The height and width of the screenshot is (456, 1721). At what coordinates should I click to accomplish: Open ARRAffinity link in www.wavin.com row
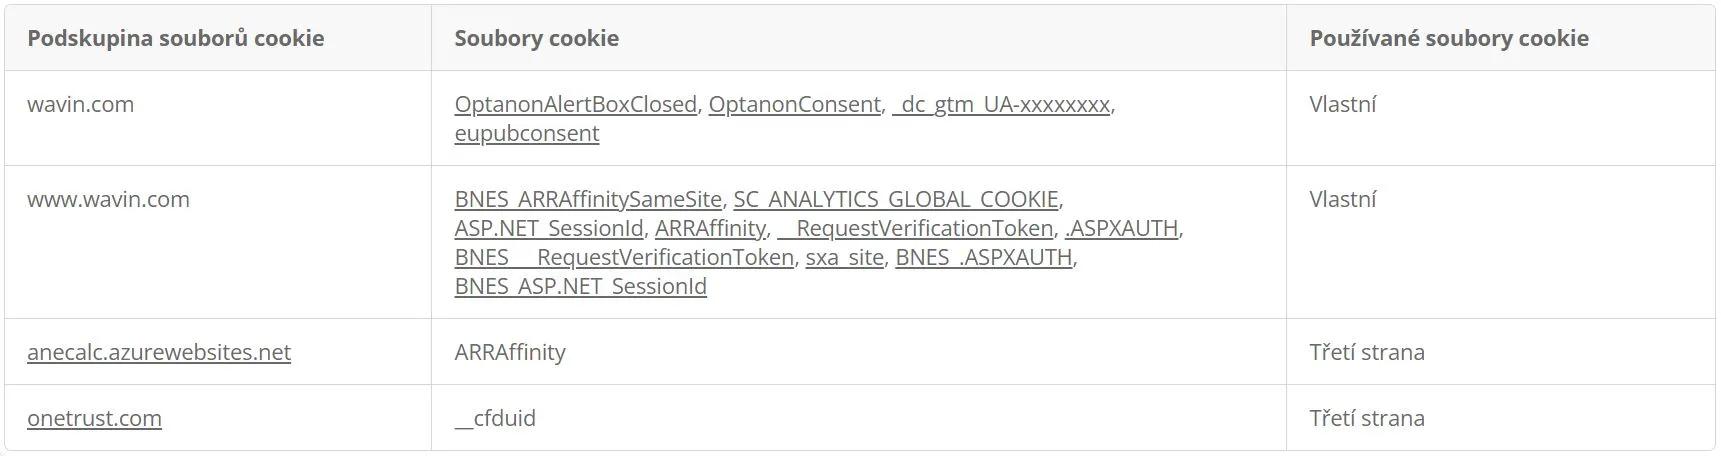click(x=710, y=228)
